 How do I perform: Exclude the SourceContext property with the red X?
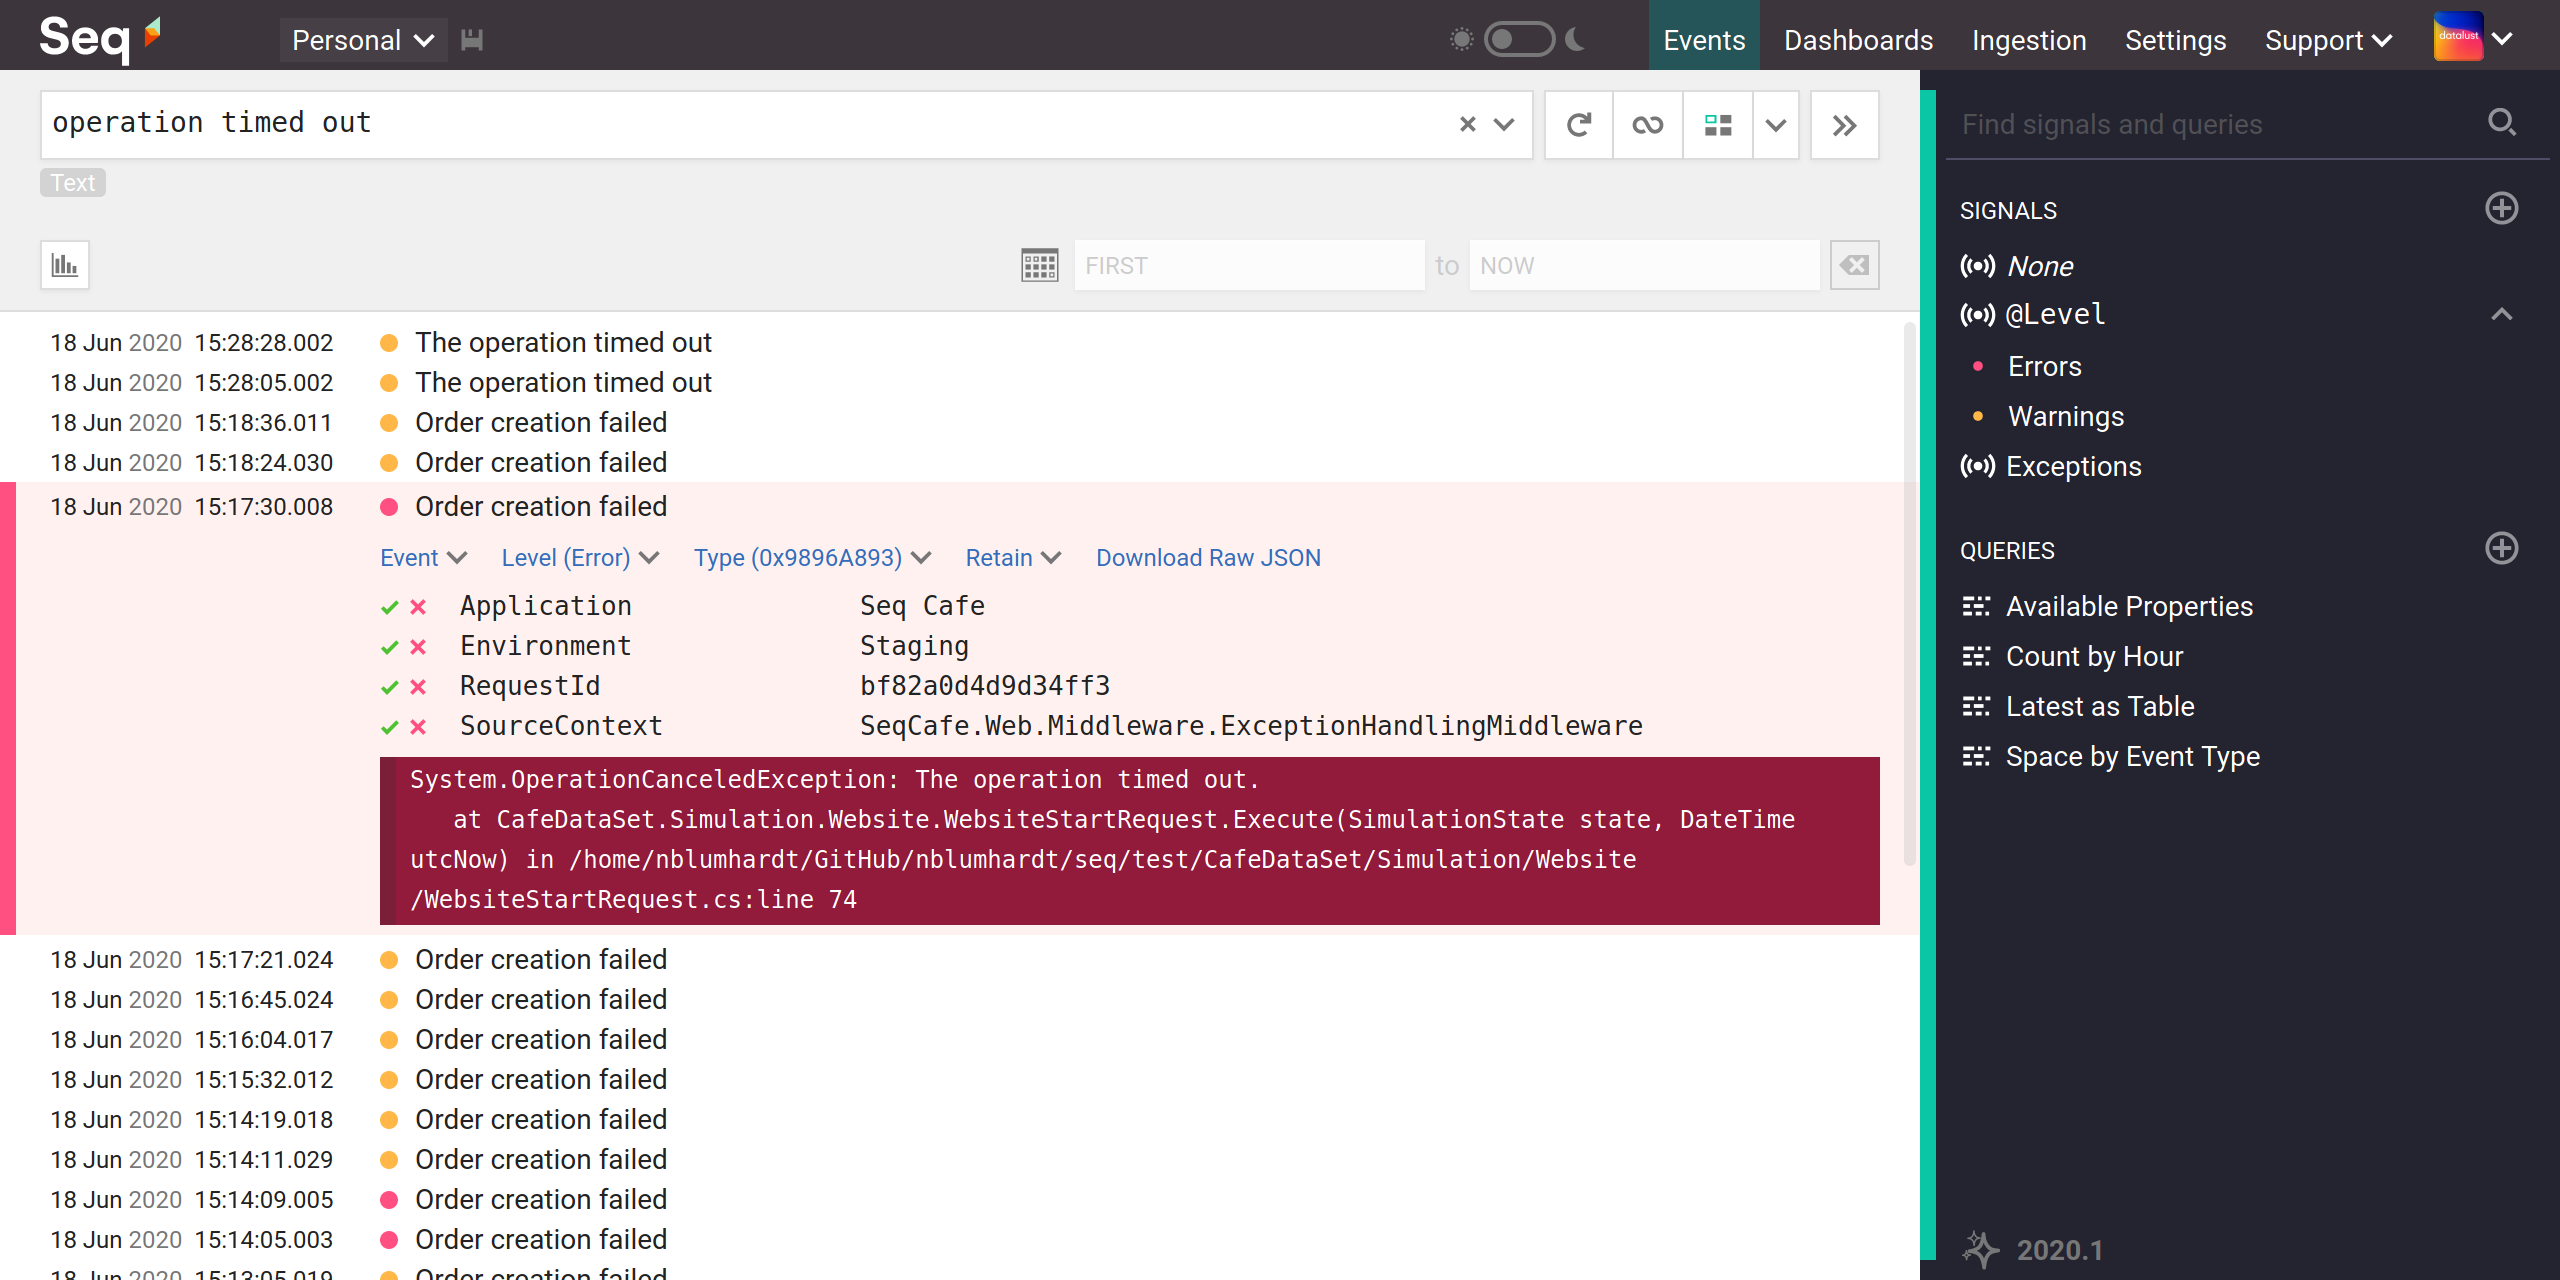tap(418, 727)
